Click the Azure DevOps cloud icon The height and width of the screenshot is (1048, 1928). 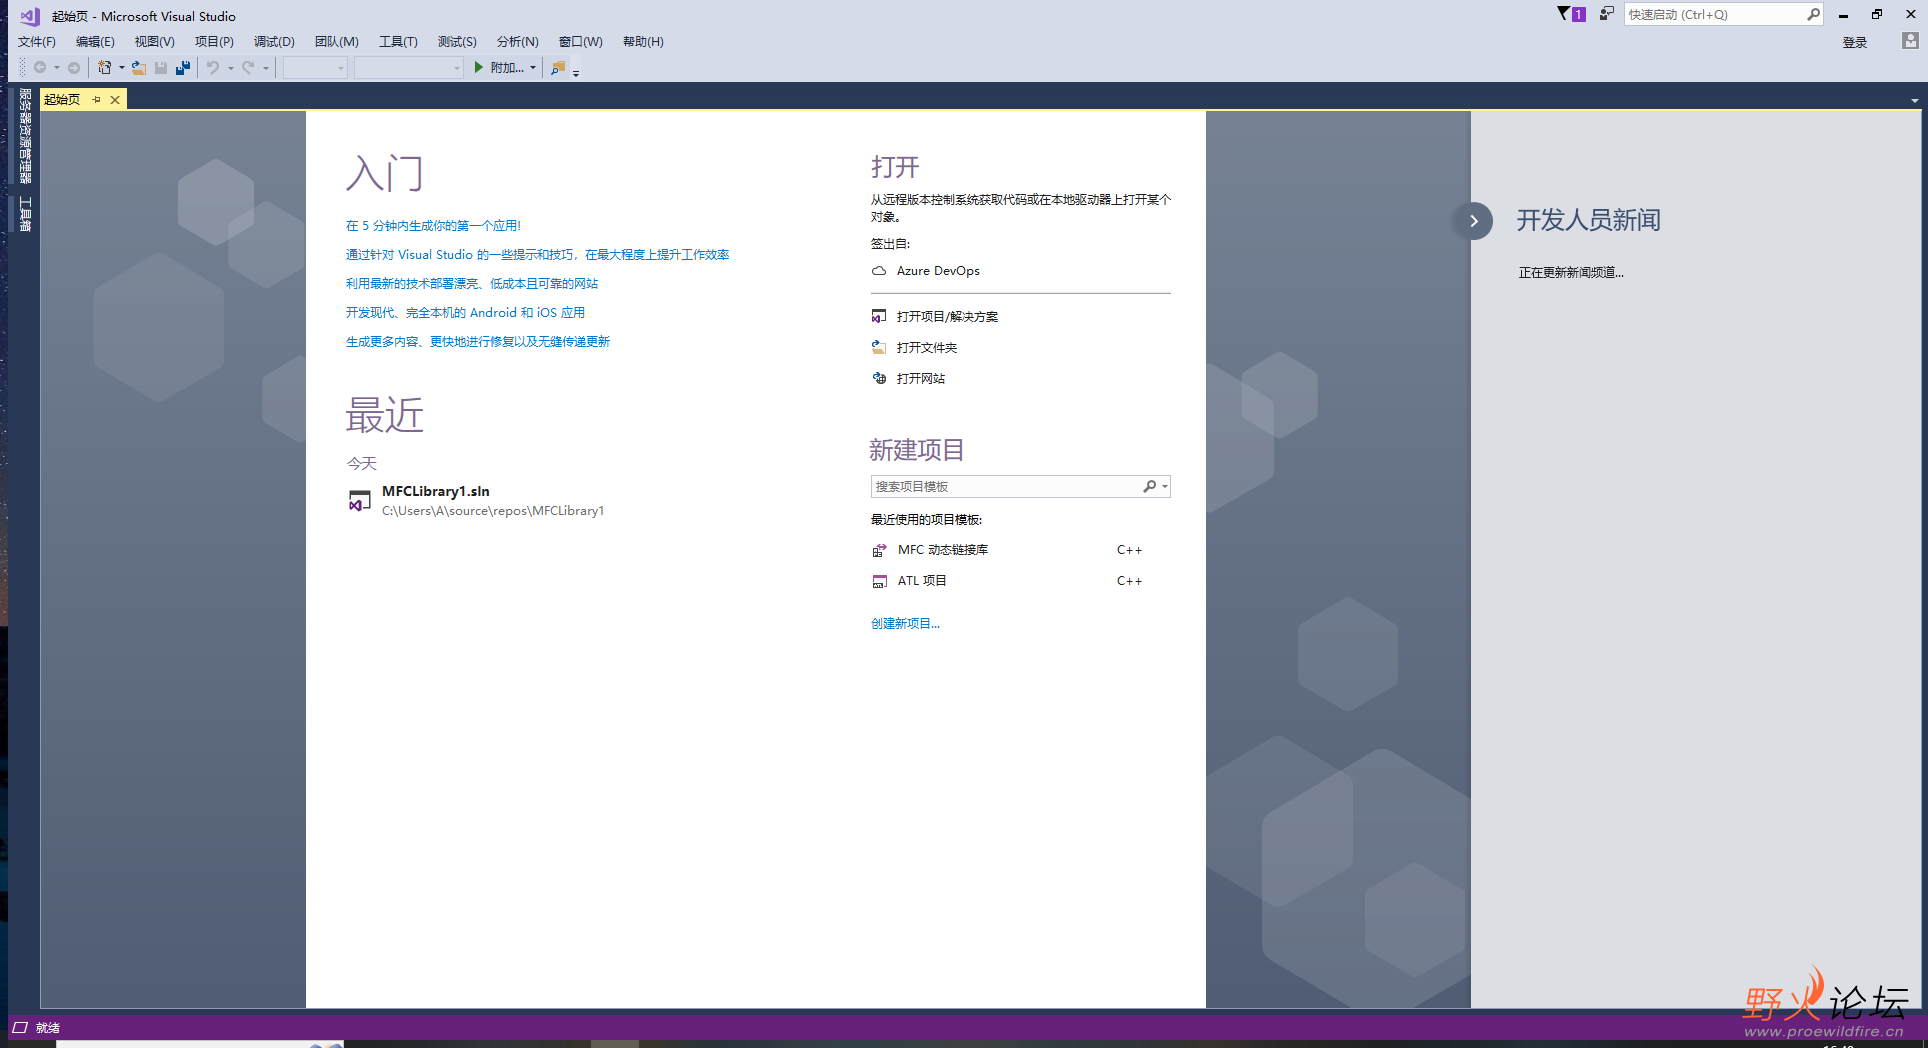[879, 271]
